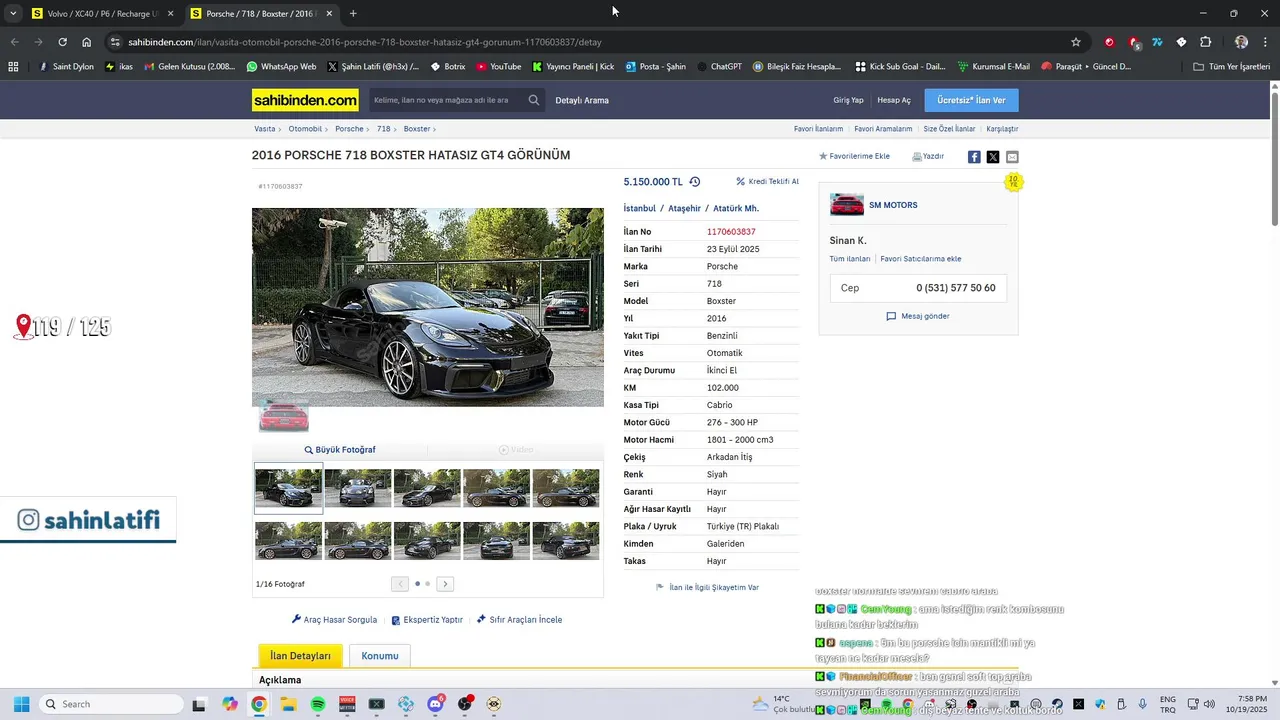Select second photo thumbnail in first row
This screenshot has height=720, width=1280.
click(x=358, y=488)
